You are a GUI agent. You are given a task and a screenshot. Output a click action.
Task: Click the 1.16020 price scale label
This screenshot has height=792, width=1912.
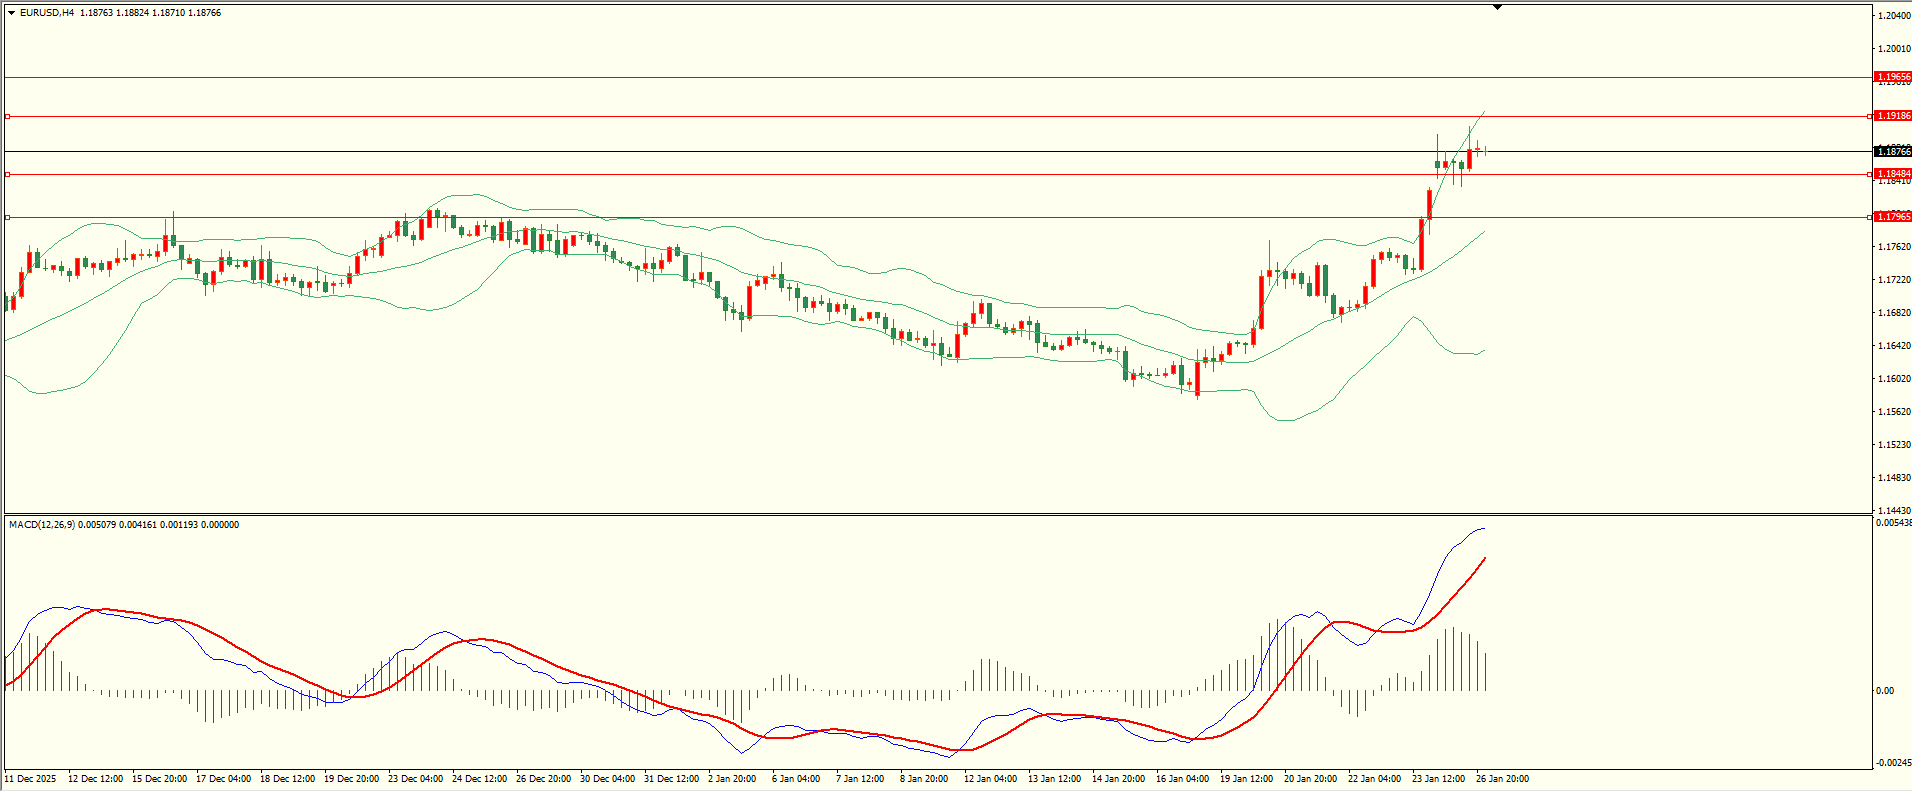(1894, 379)
